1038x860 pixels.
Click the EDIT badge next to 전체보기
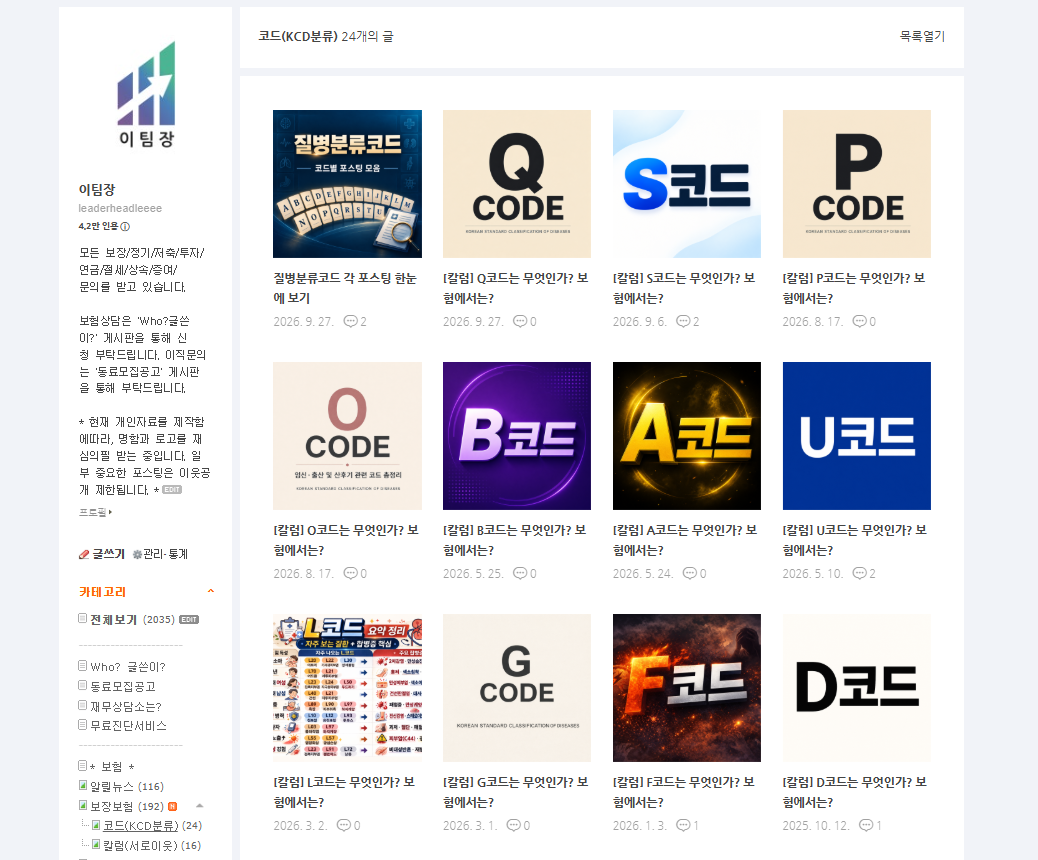(189, 620)
